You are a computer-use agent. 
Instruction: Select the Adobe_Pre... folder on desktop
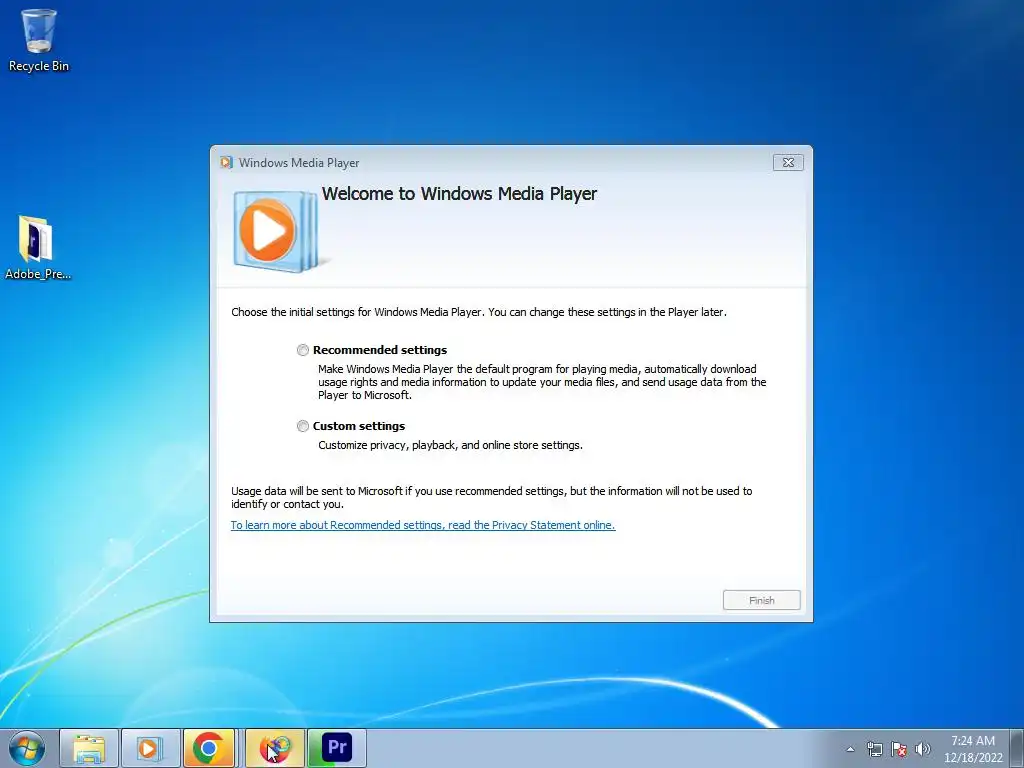click(37, 249)
